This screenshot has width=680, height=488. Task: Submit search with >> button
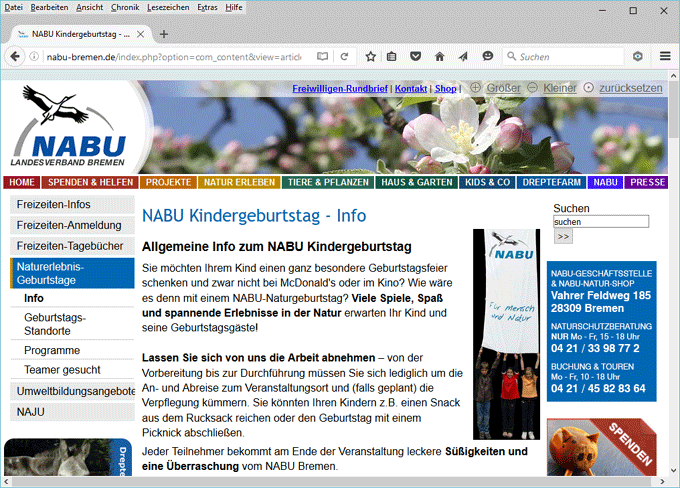coord(563,237)
